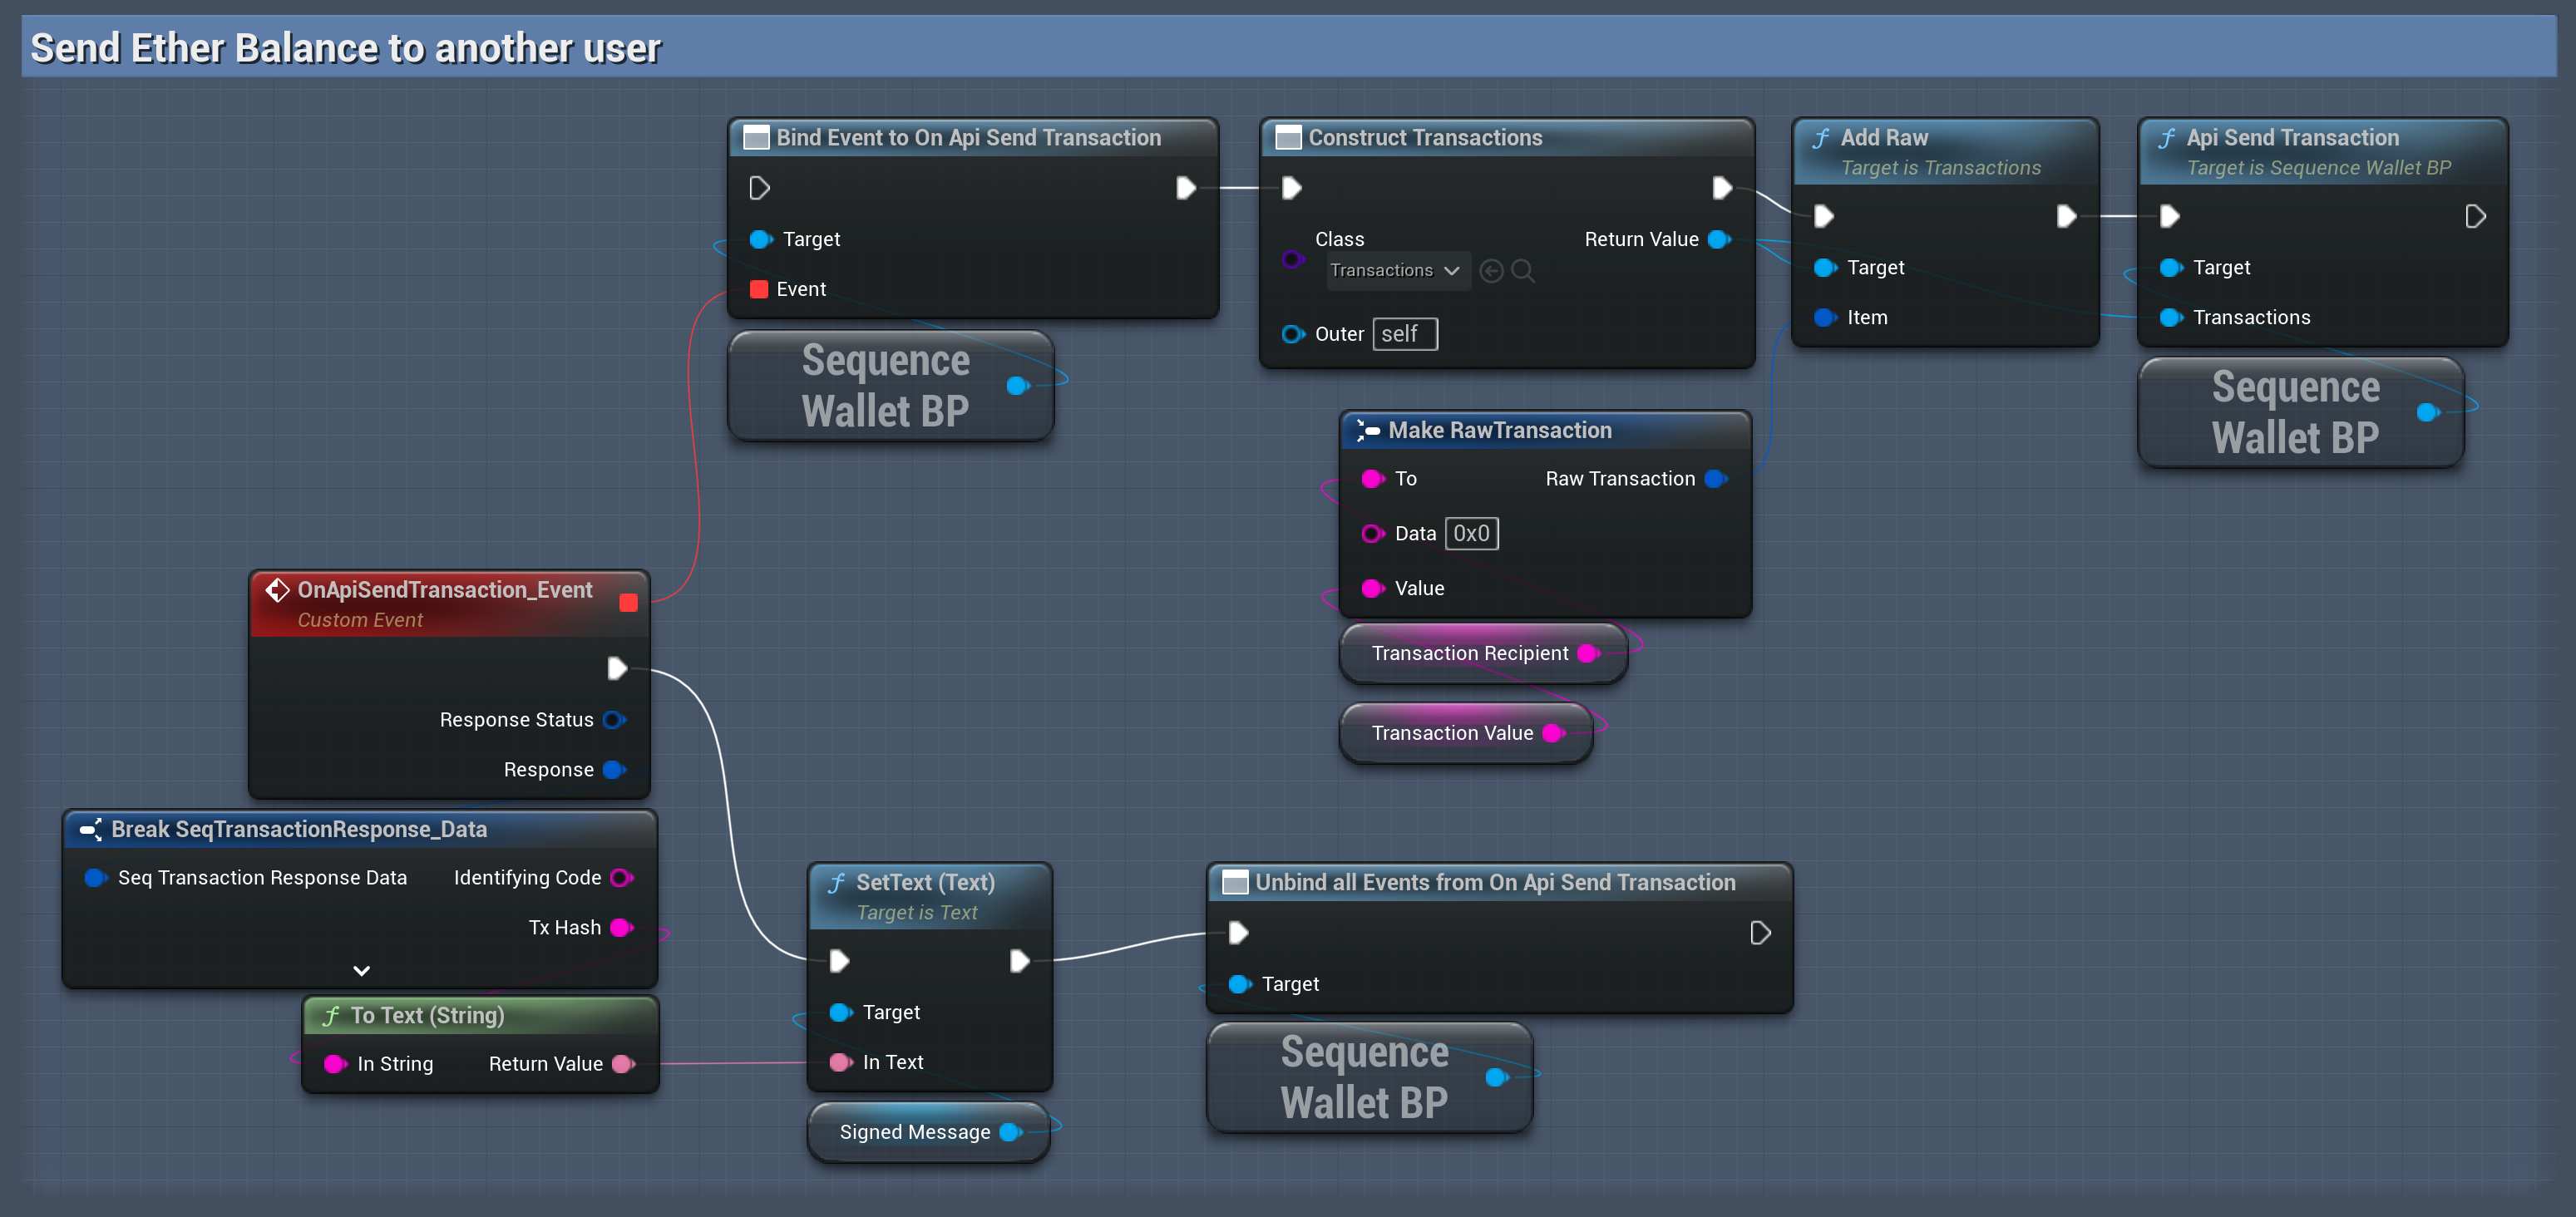
Task: Select the Transaction Recipient variable node
Action: coord(1469,654)
